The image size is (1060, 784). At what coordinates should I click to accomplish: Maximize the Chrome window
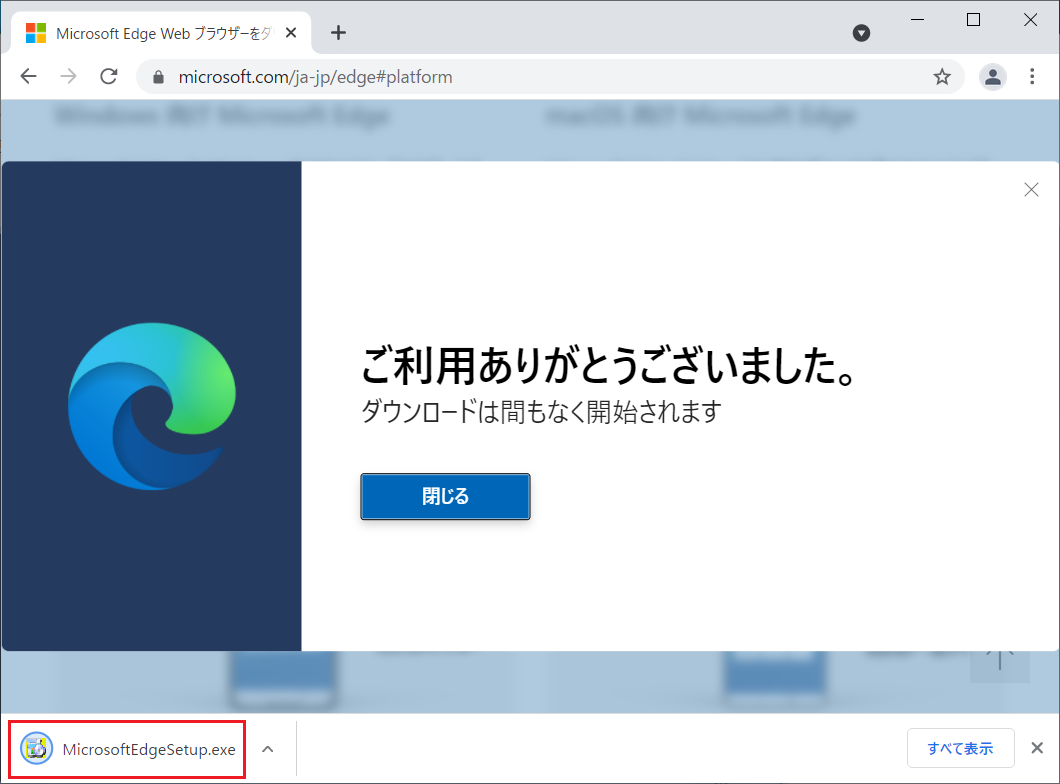[973, 20]
